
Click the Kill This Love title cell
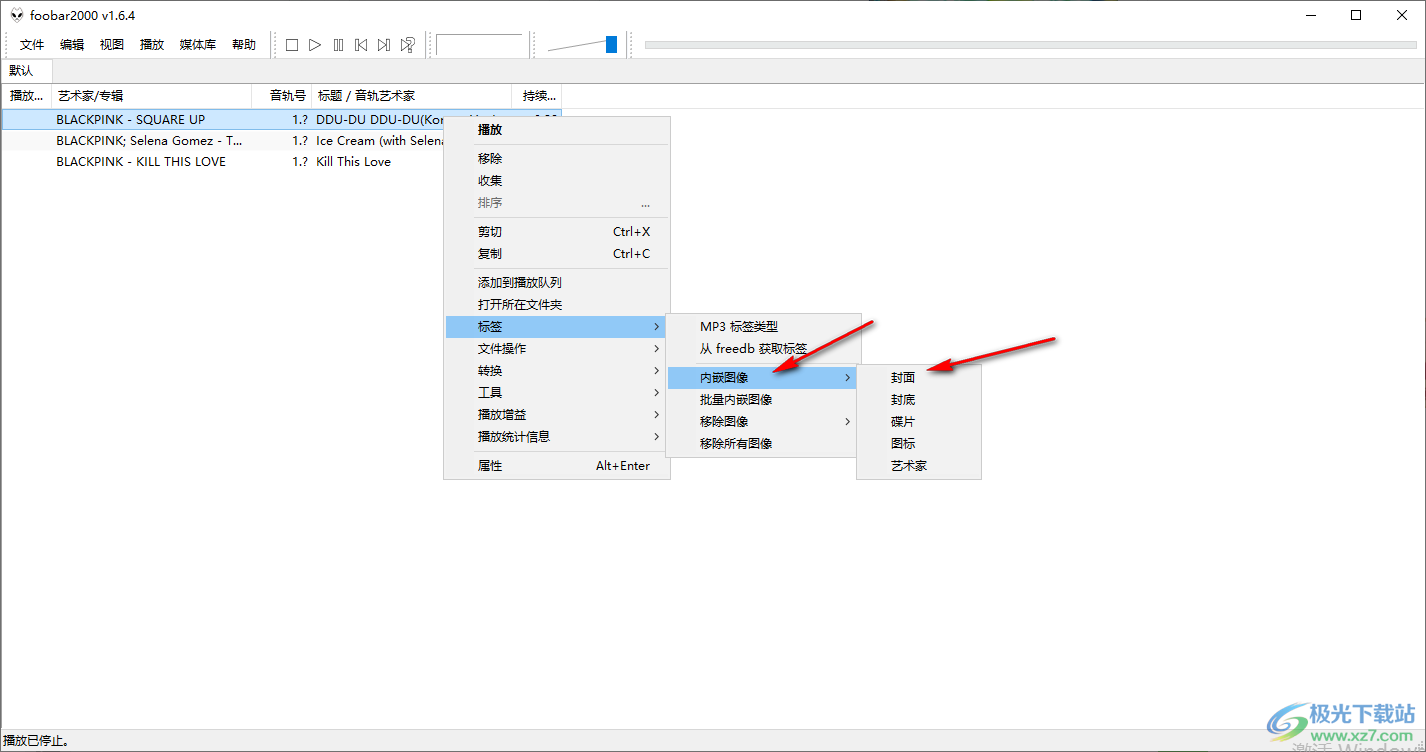(x=354, y=162)
